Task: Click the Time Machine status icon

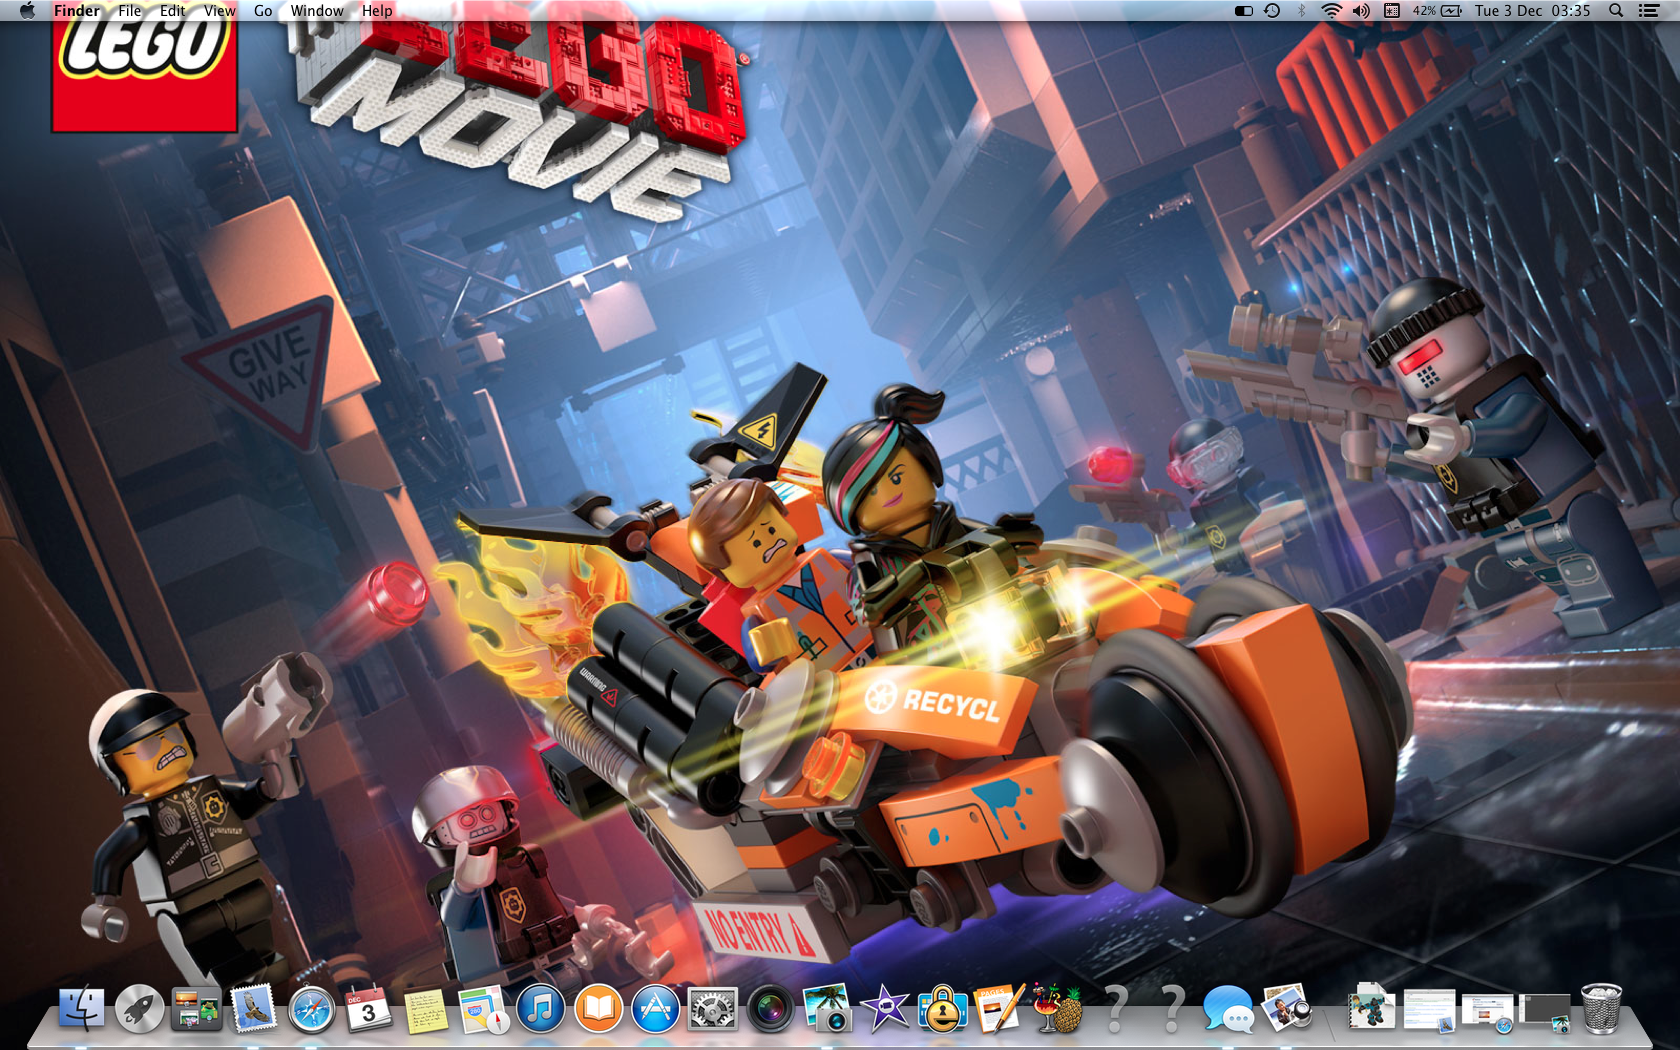Action: pos(1272,11)
